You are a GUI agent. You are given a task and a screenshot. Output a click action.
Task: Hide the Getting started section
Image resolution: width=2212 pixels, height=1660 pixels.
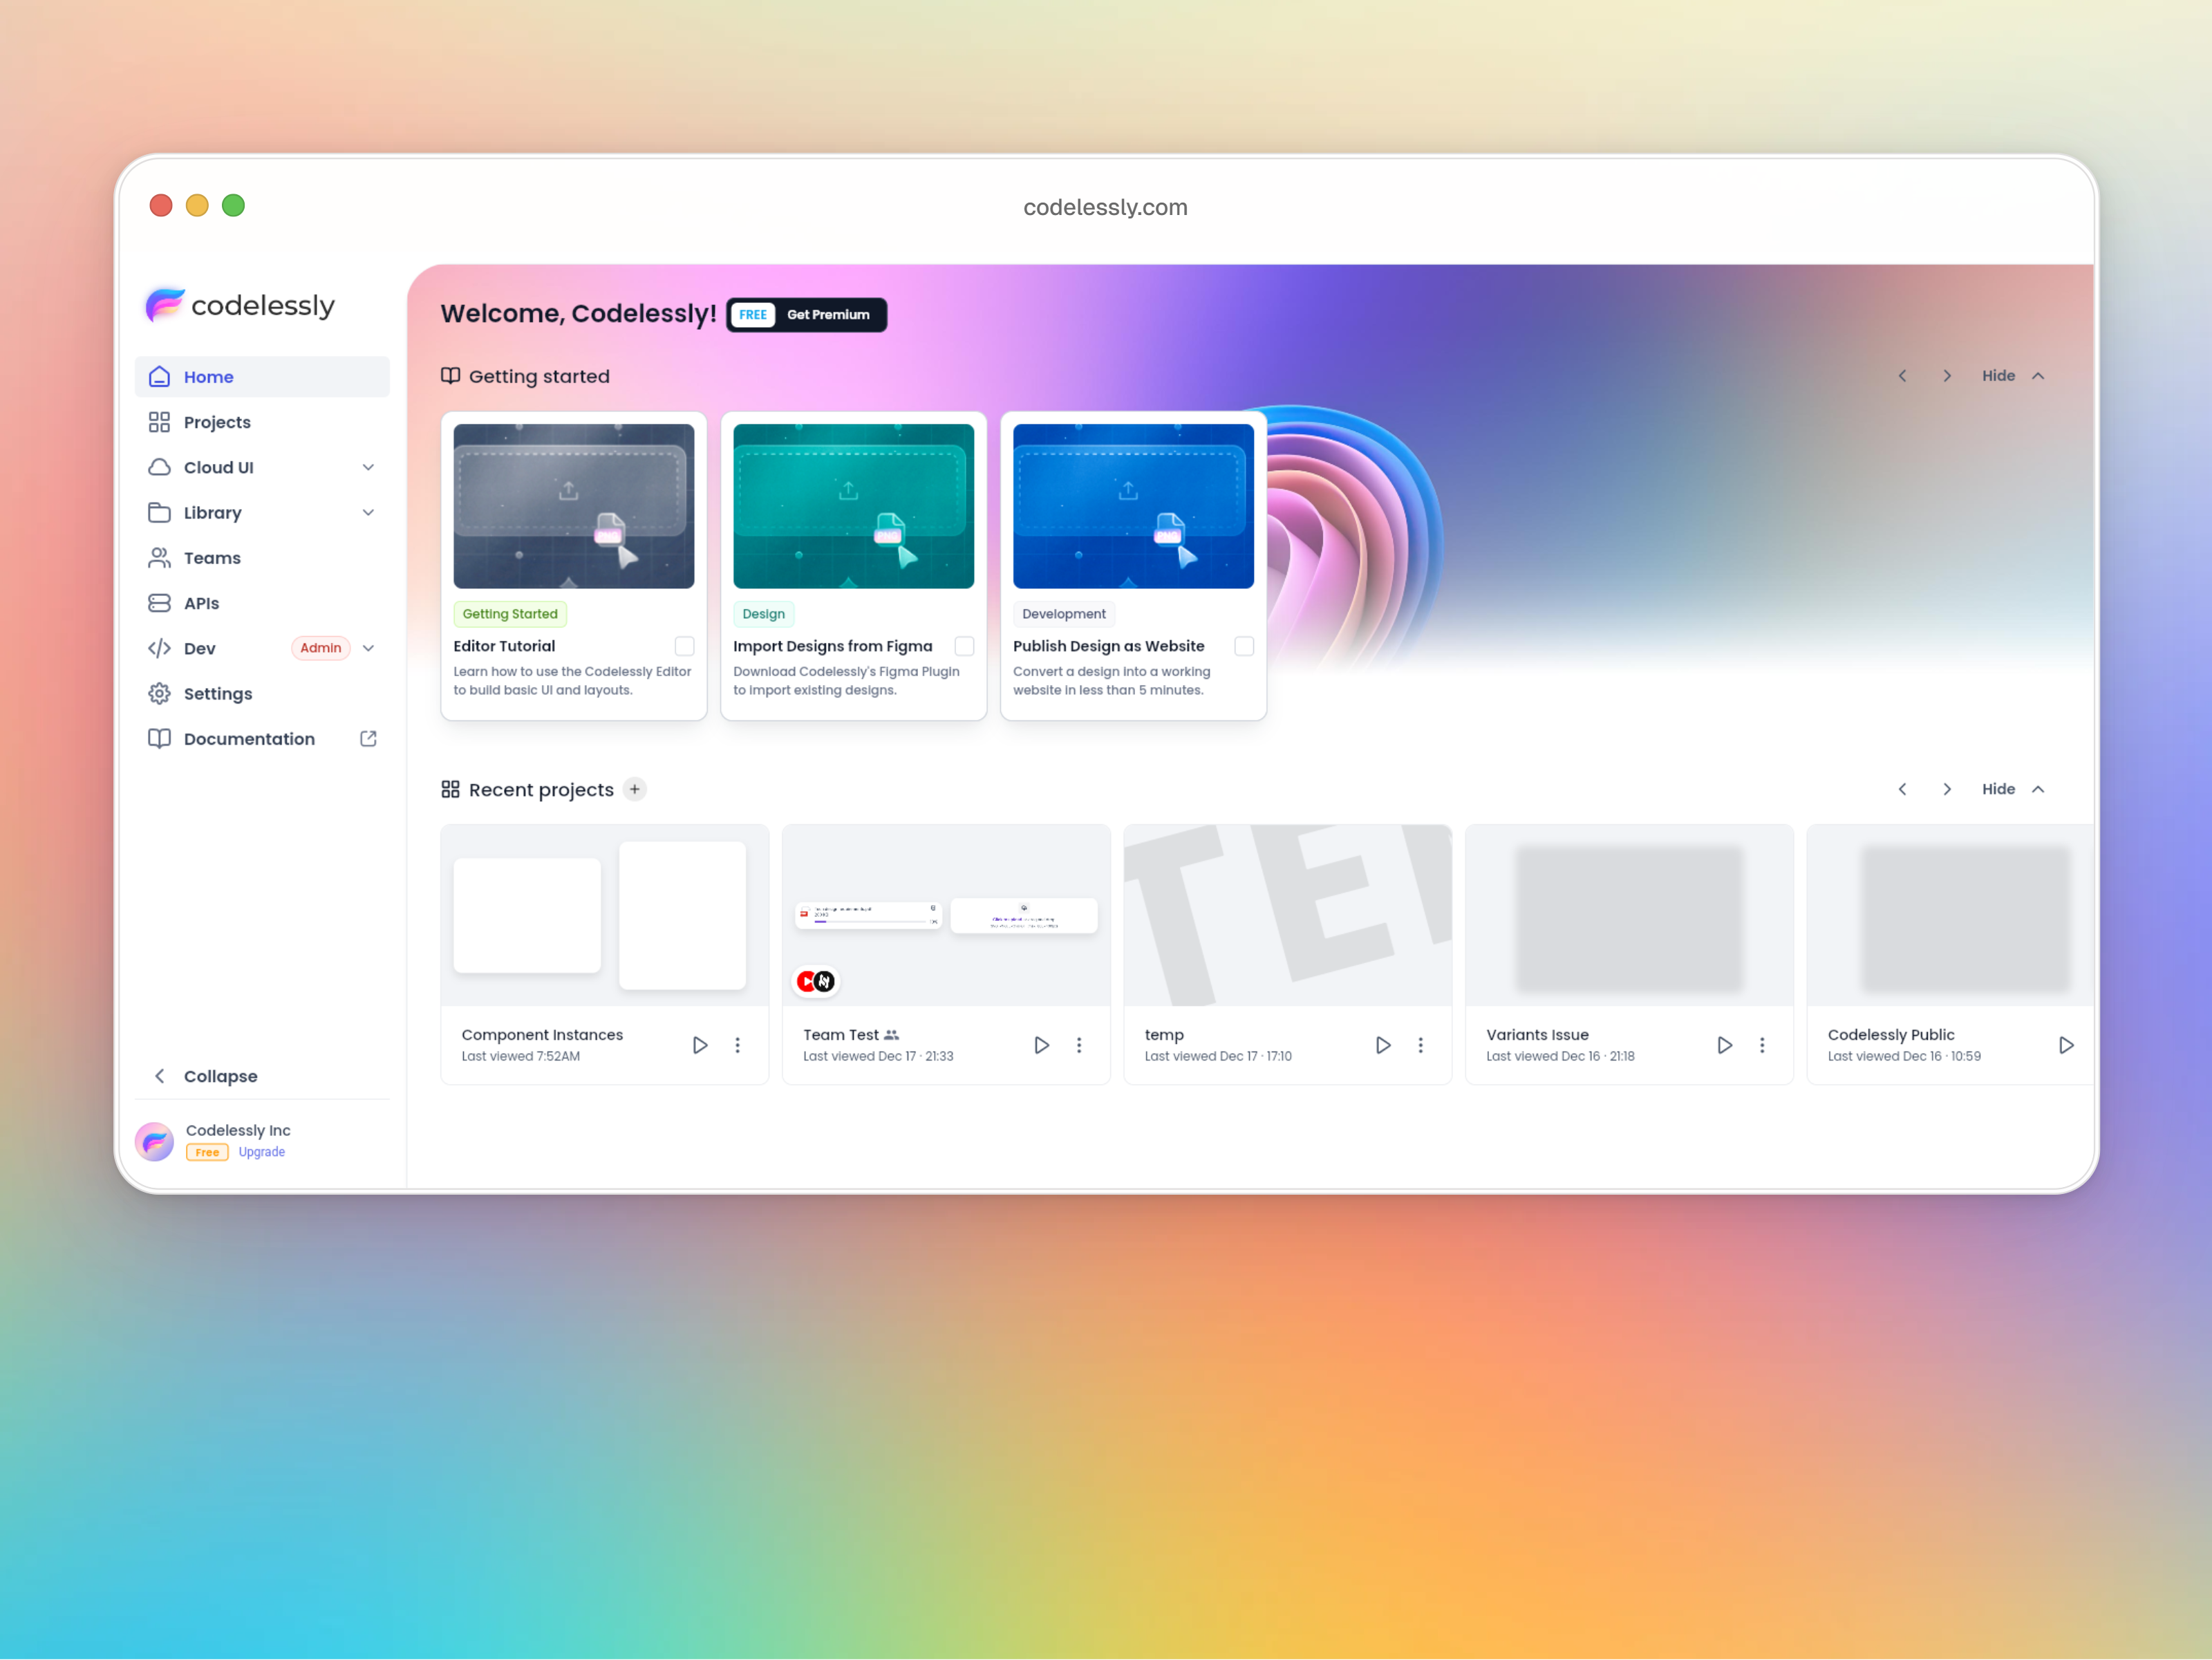tap(2014, 376)
